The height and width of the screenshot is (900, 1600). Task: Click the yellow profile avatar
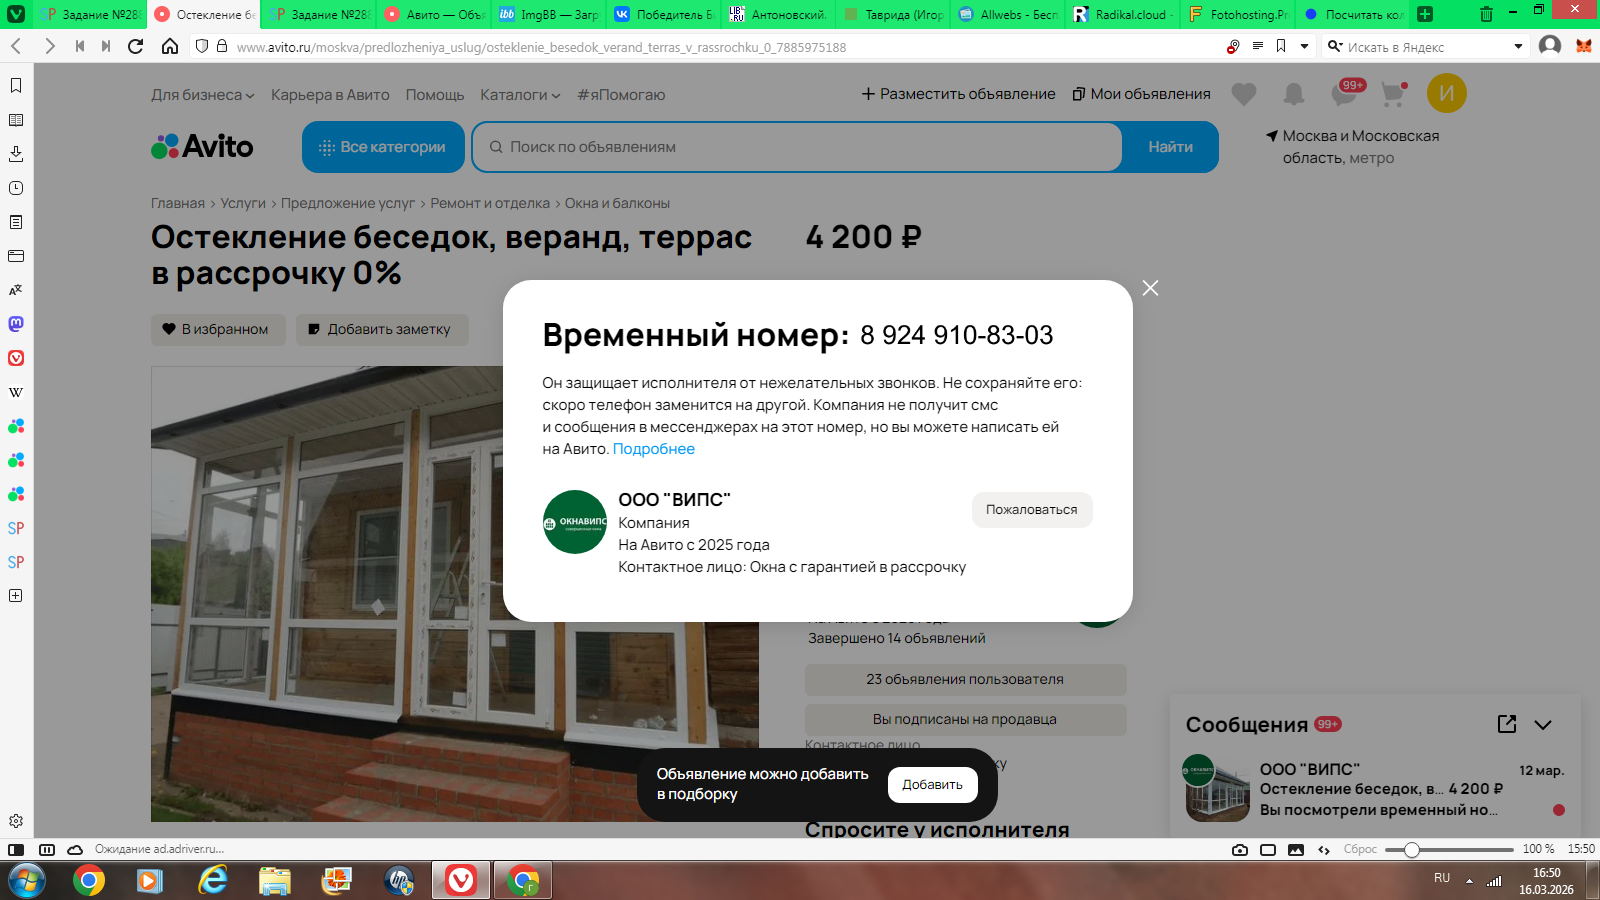(x=1446, y=93)
